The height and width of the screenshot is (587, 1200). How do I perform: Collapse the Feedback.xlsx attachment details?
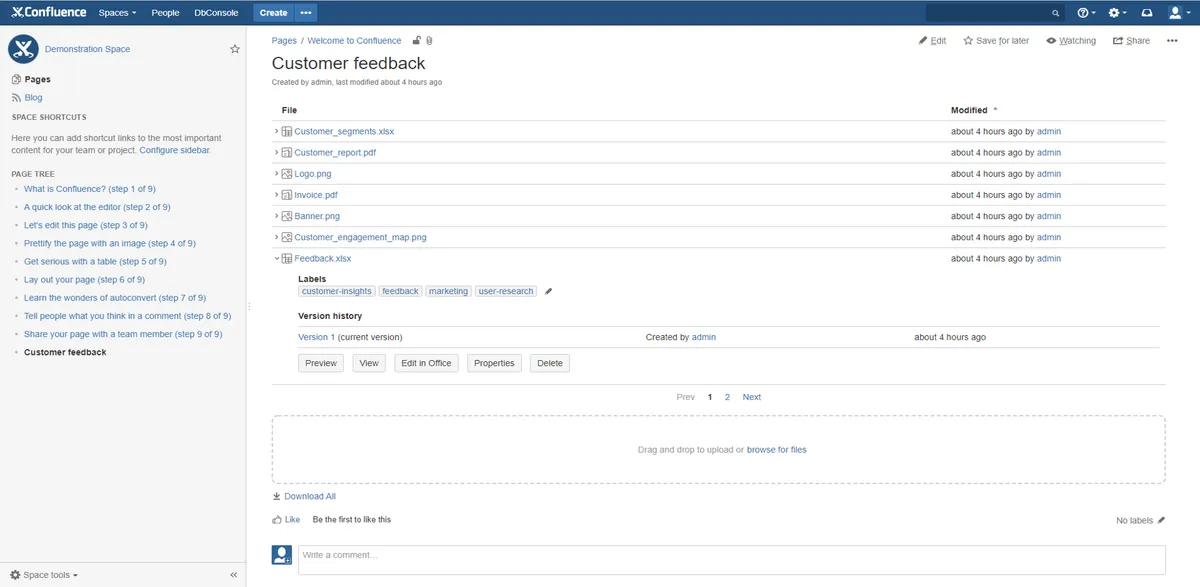(277, 258)
